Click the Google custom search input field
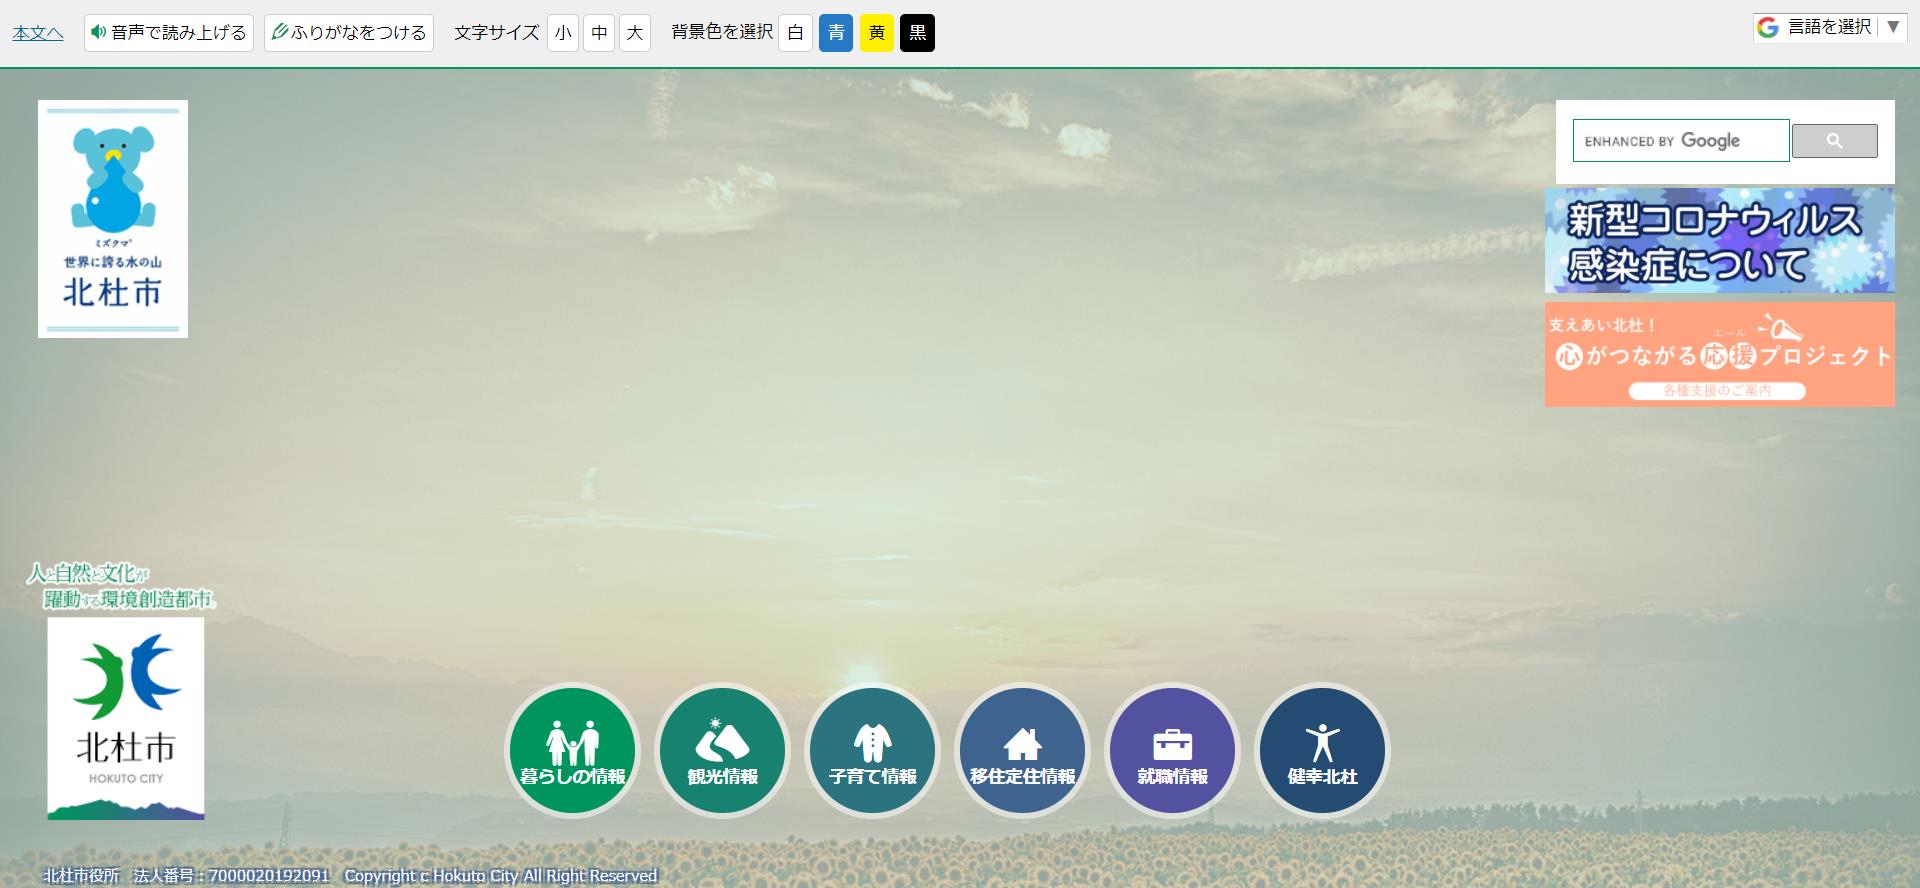This screenshot has width=1920, height=888. pos(1680,141)
